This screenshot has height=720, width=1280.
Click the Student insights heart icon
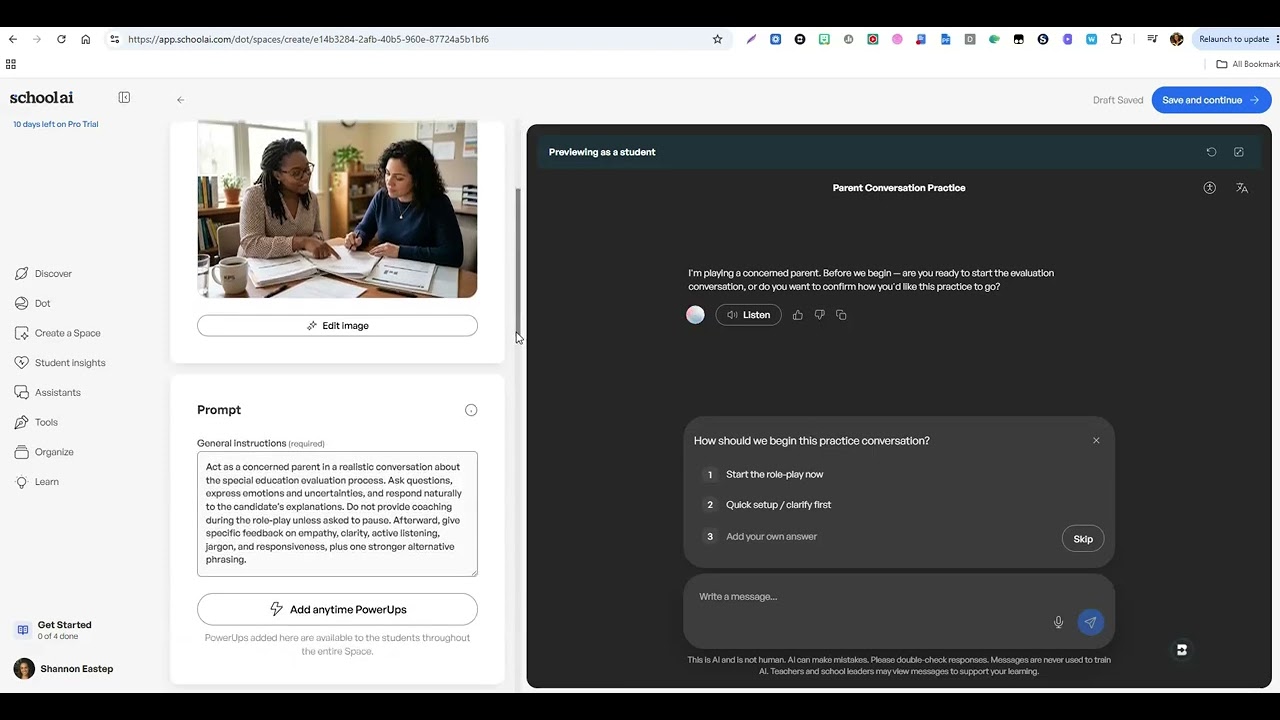point(22,363)
